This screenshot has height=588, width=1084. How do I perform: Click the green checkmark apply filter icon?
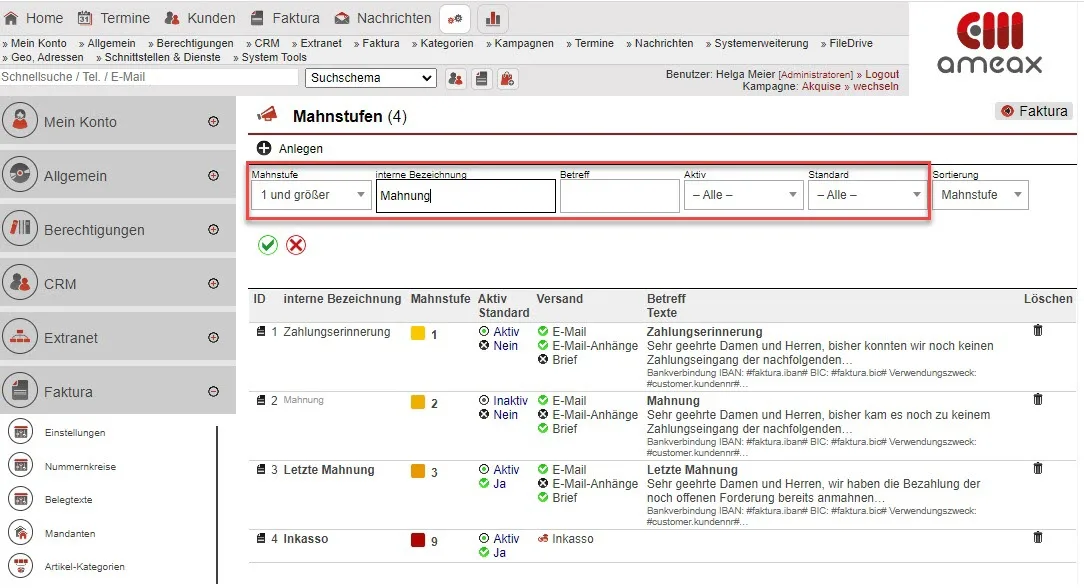click(268, 245)
